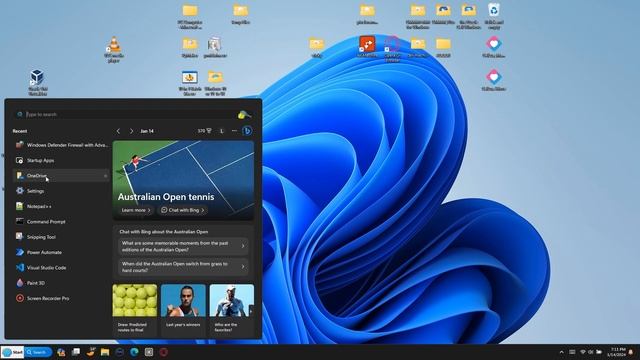The height and width of the screenshot is (360, 640).
Task: Open the Who are the favorites card
Action: 231,310
